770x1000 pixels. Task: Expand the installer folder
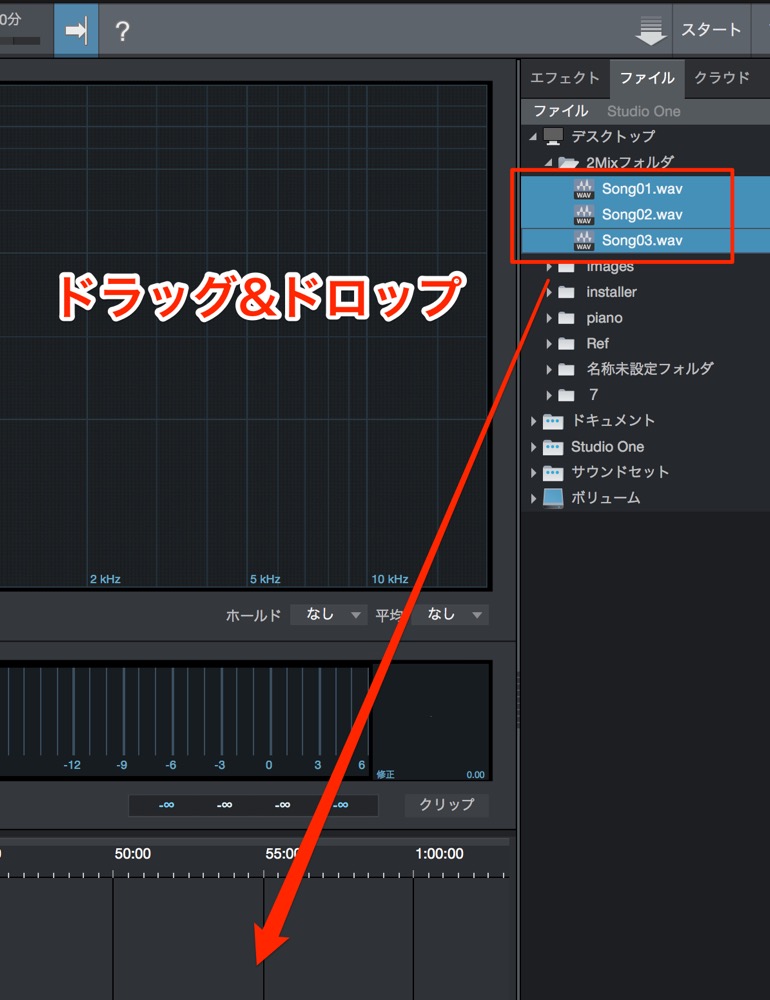tap(549, 292)
